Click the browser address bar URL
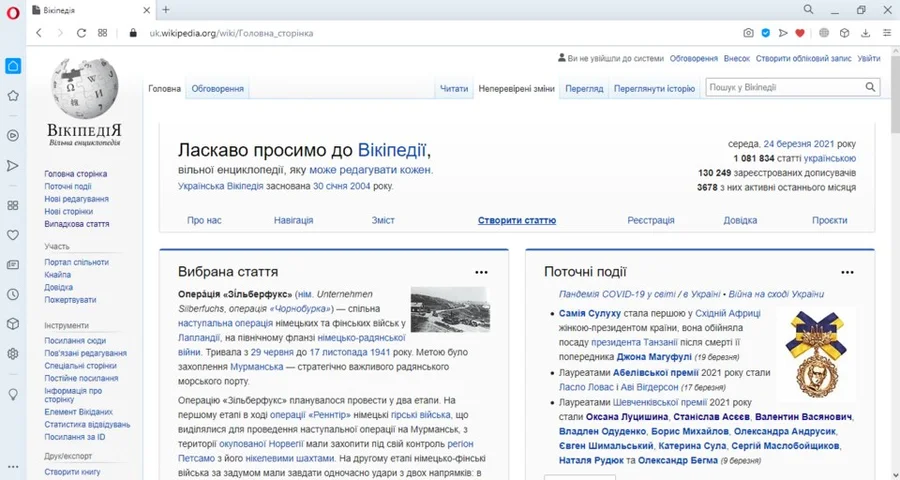Viewport: 900px width, 480px height. click(231, 33)
